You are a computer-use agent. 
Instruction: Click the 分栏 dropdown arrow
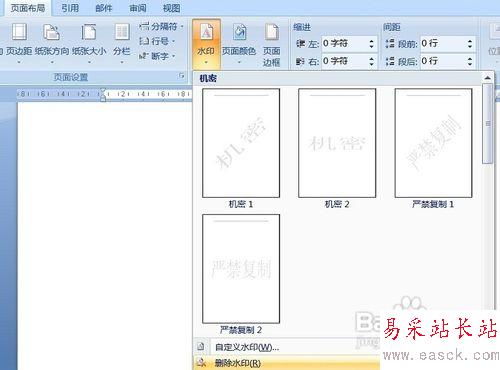pos(122,62)
